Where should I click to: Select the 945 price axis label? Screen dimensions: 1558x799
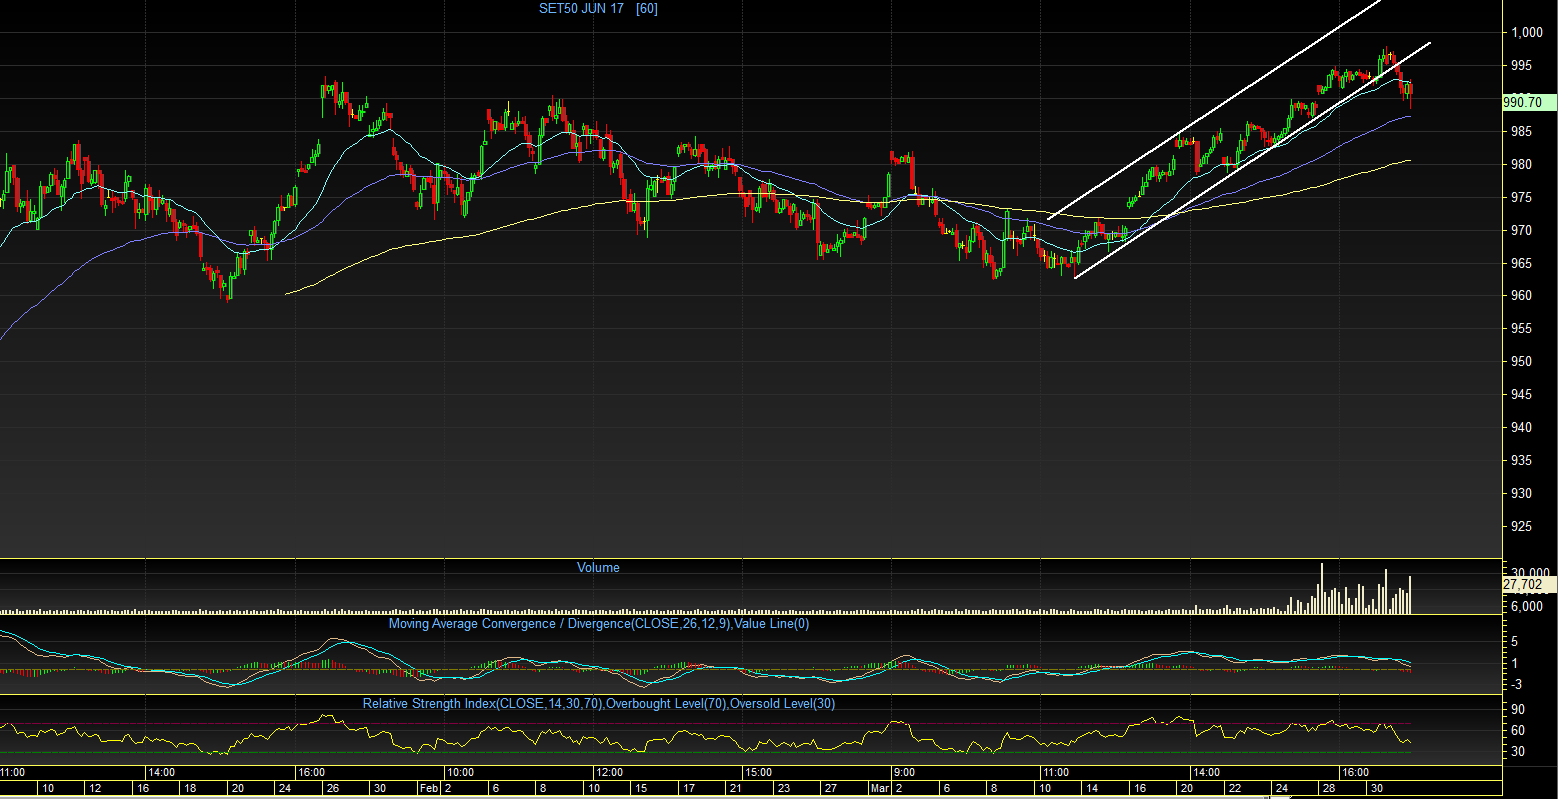(x=1521, y=395)
